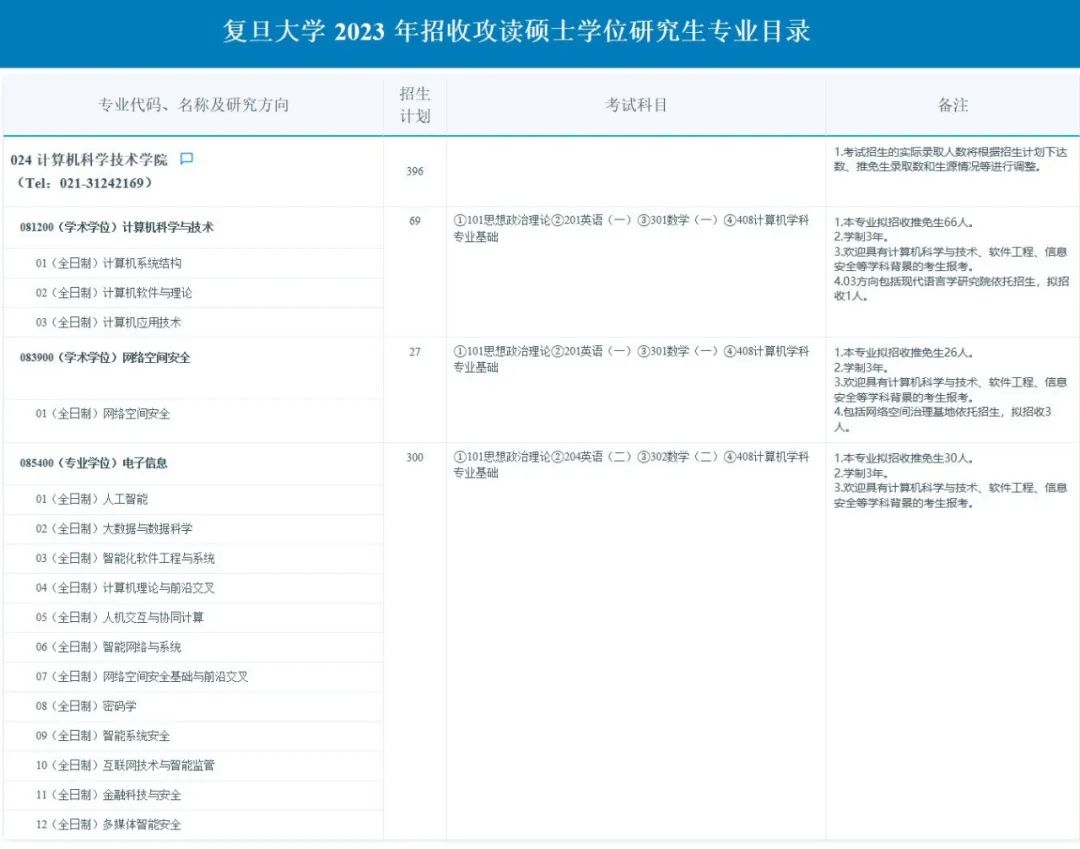Click the 专业代码、名称及研究方向 column header

click(193, 105)
